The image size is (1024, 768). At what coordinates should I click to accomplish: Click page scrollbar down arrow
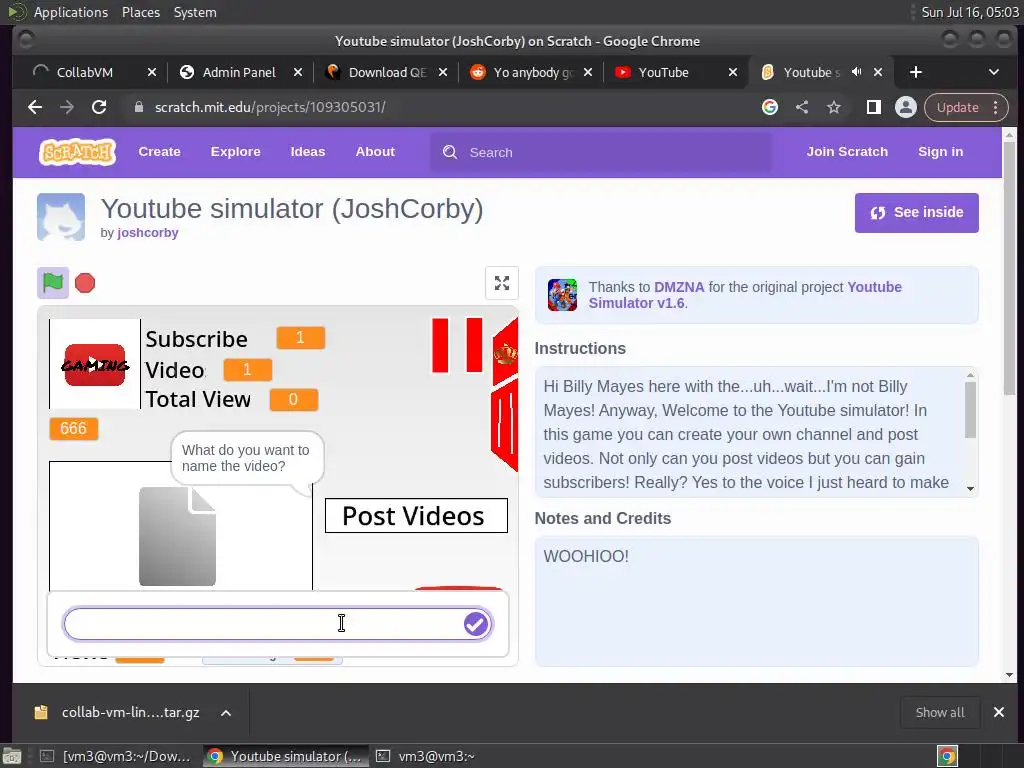point(1010,675)
